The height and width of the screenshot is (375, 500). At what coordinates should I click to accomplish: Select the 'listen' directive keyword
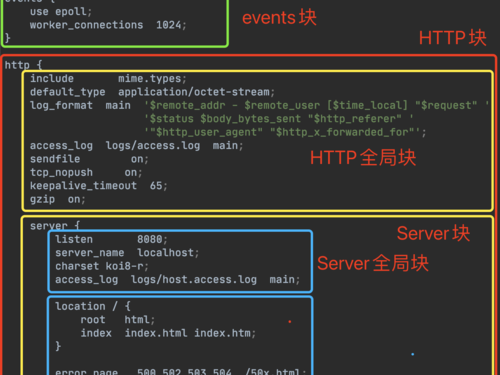(x=74, y=239)
